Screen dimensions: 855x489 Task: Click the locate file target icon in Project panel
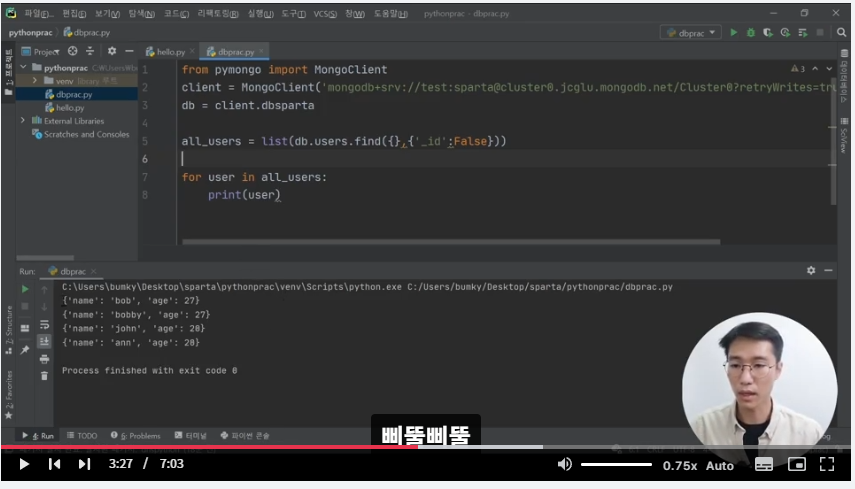(x=72, y=51)
